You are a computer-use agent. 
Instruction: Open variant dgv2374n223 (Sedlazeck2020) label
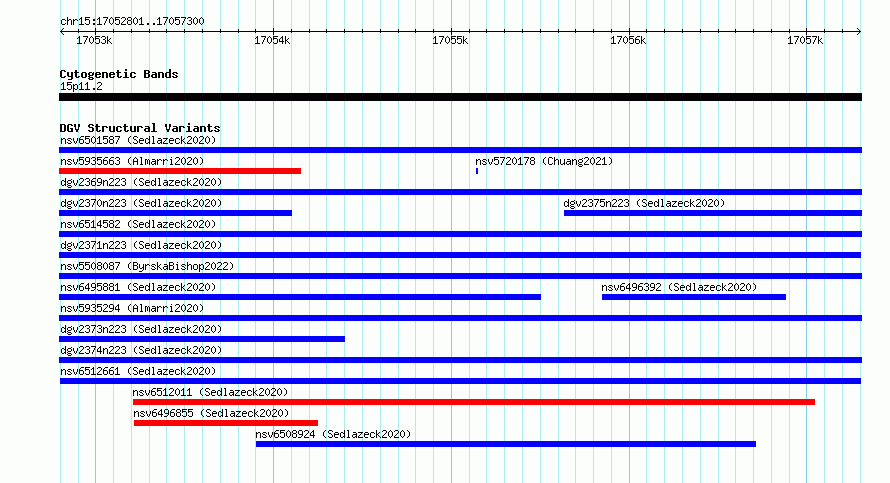pyautogui.click(x=141, y=350)
